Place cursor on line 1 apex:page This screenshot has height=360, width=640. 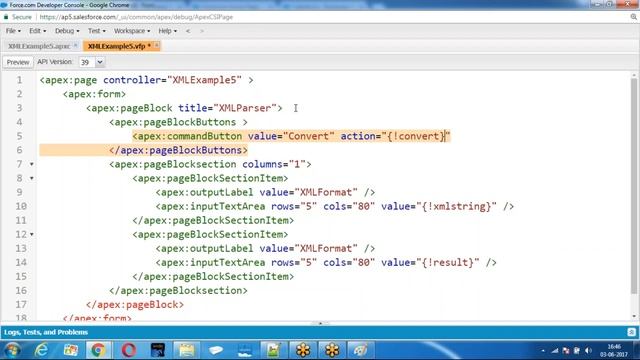point(69,80)
